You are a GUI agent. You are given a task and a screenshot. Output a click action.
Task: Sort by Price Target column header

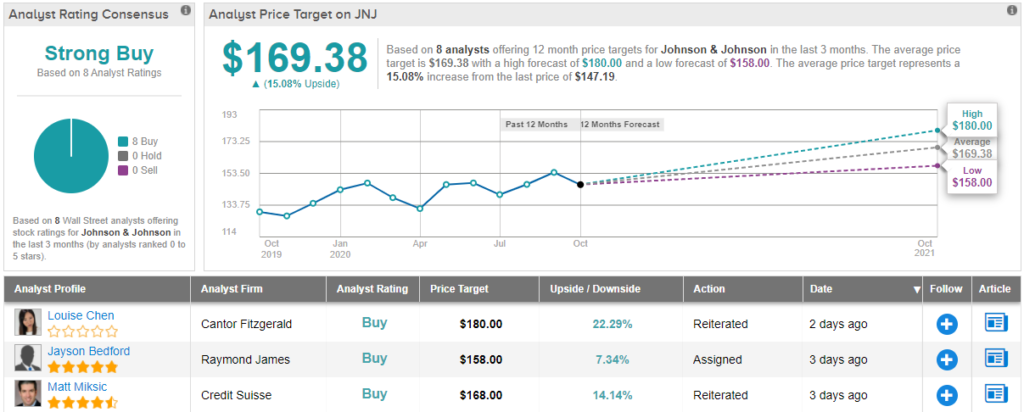(459, 289)
